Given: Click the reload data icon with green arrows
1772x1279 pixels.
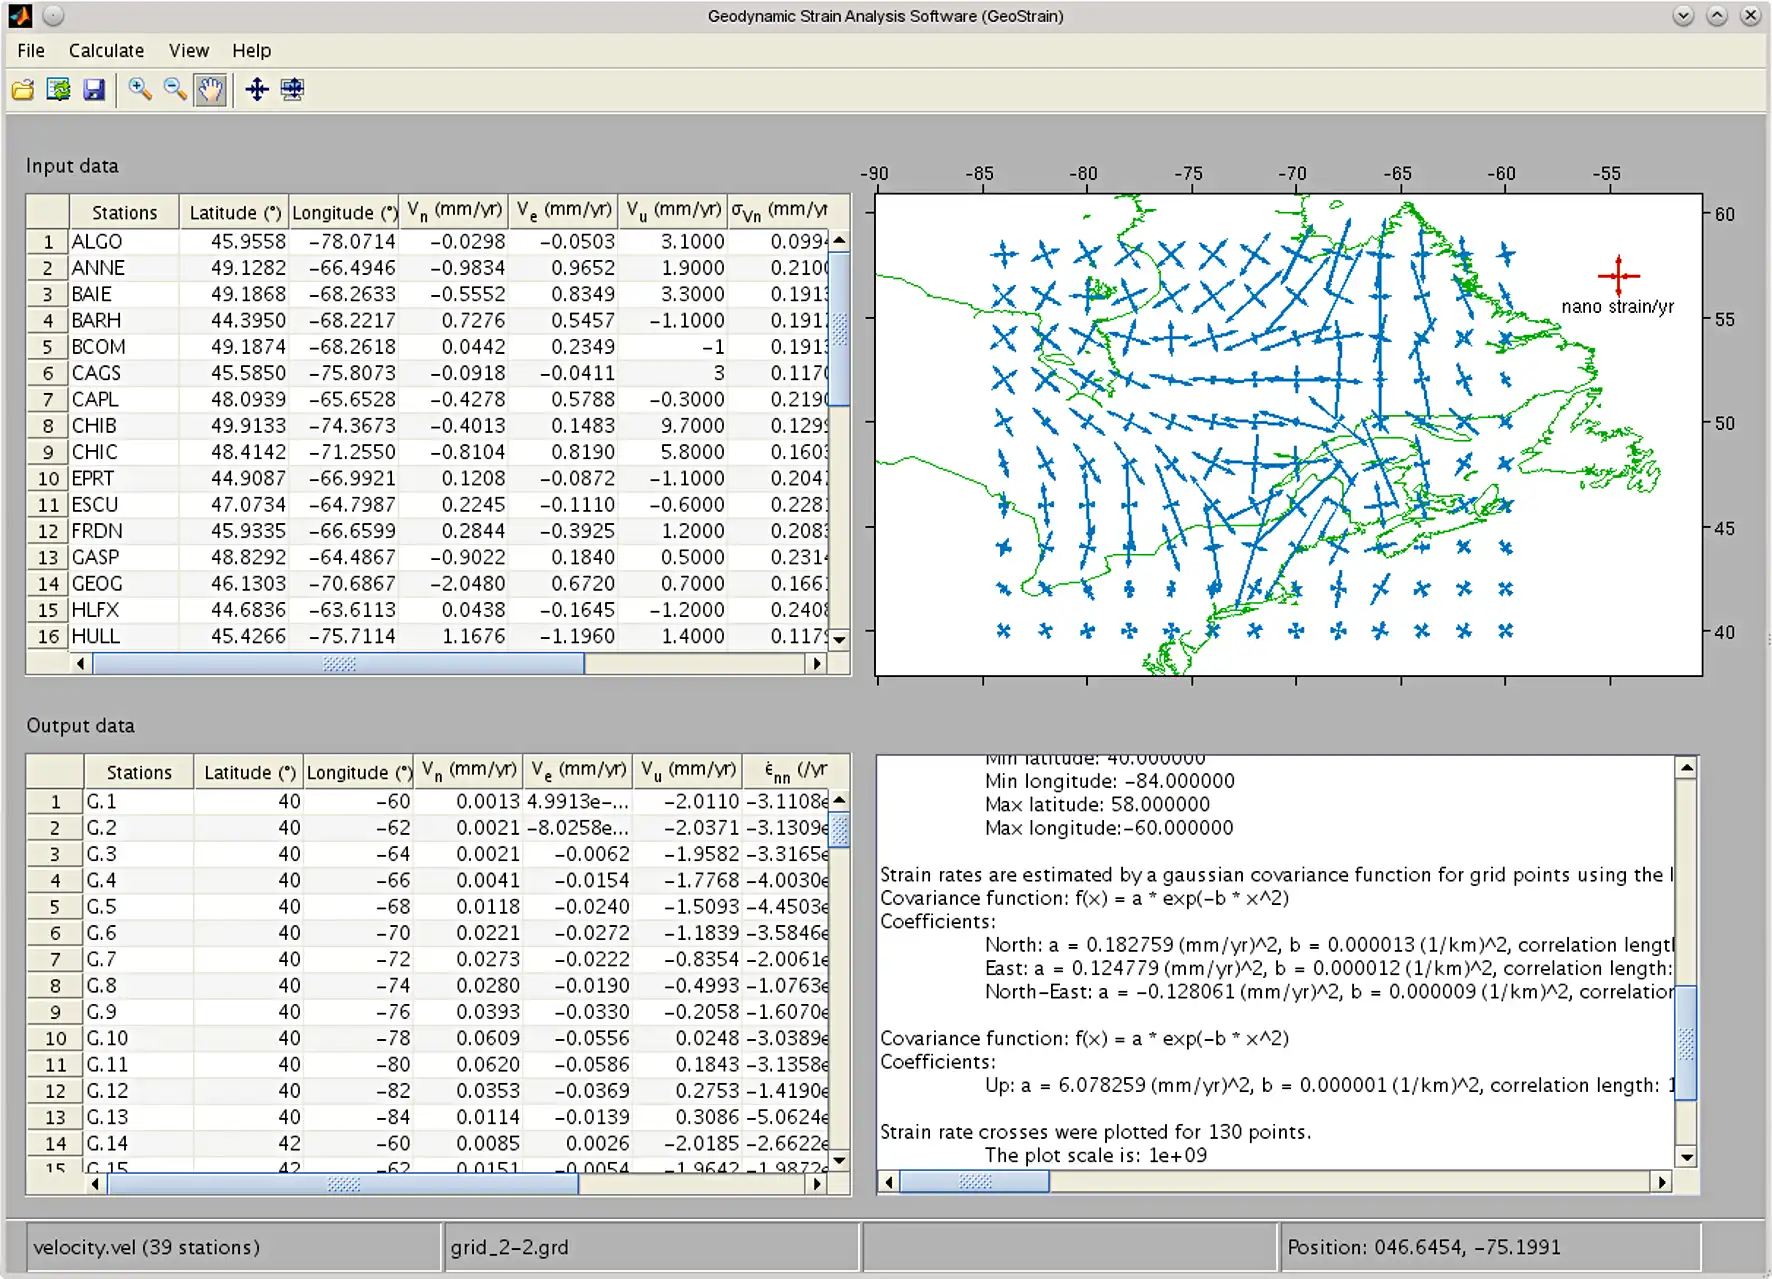Looking at the screenshot, I should click(x=59, y=90).
